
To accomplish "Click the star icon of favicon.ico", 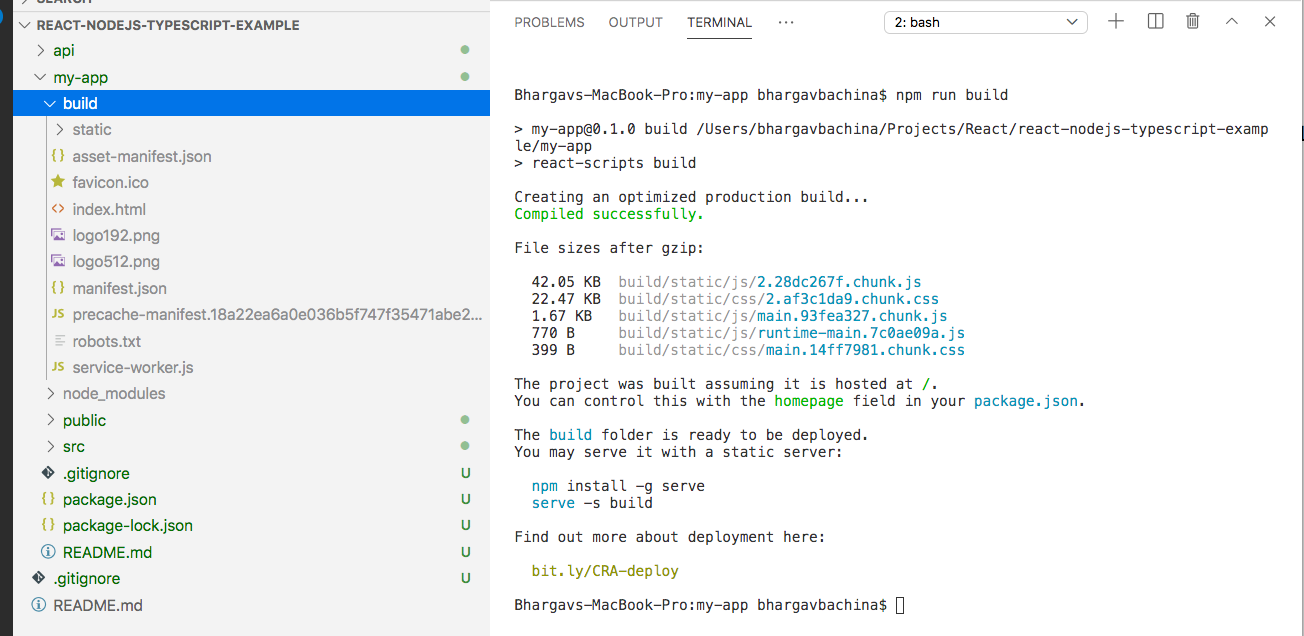I will (x=58, y=182).
